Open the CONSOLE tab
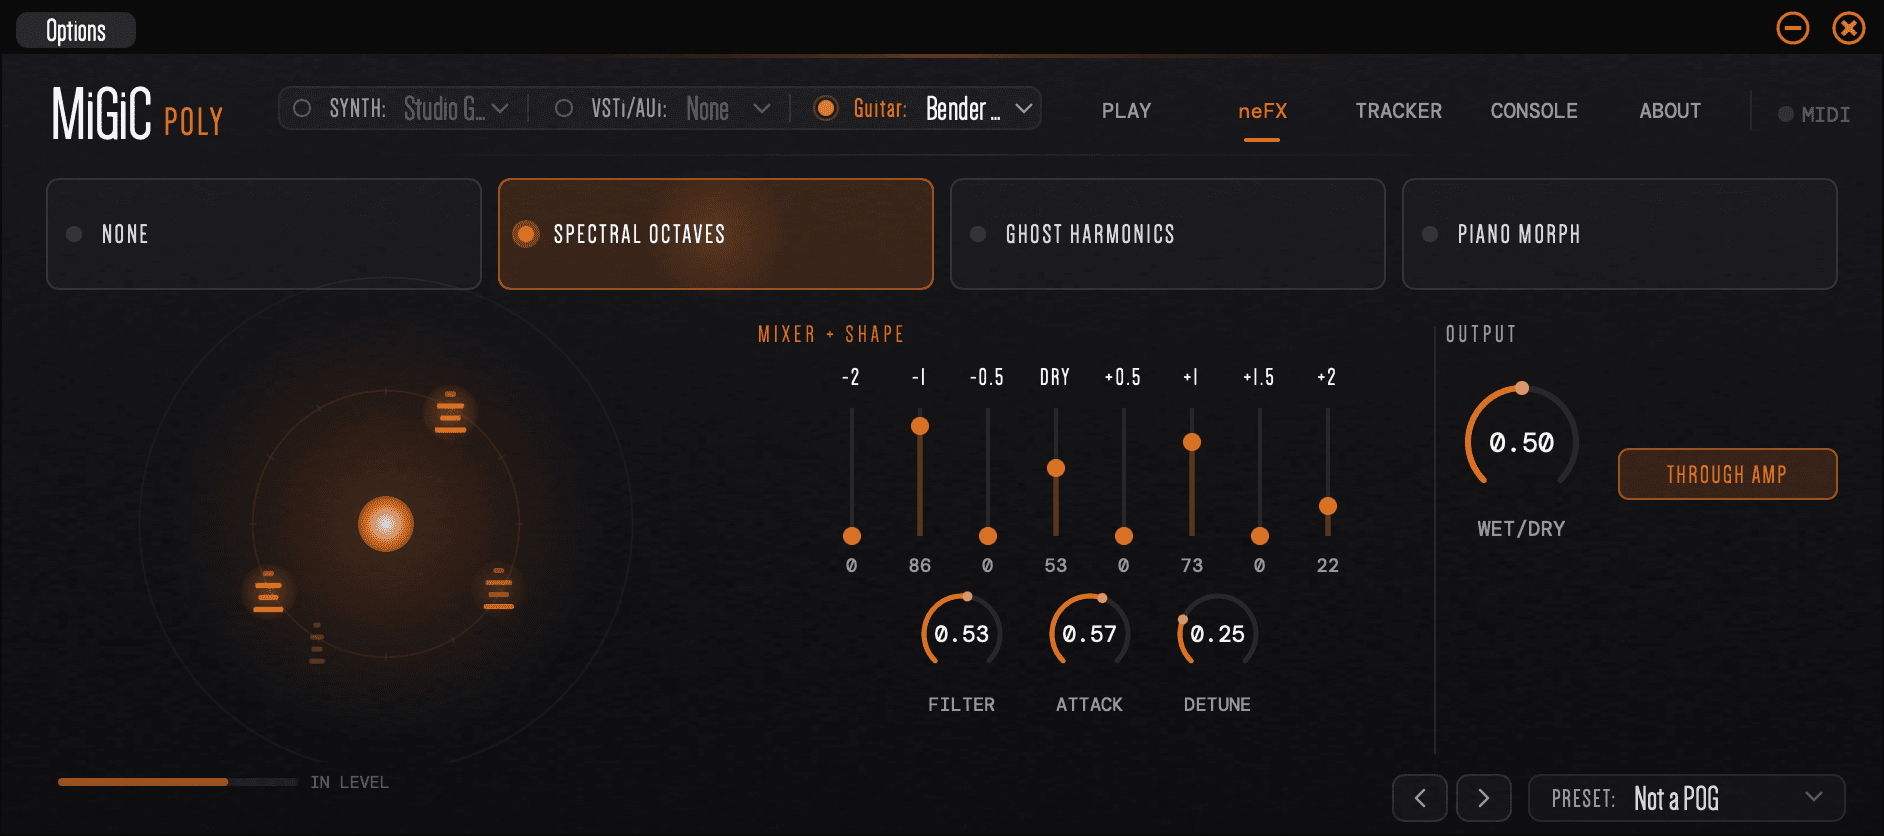The image size is (1884, 836). [1534, 111]
